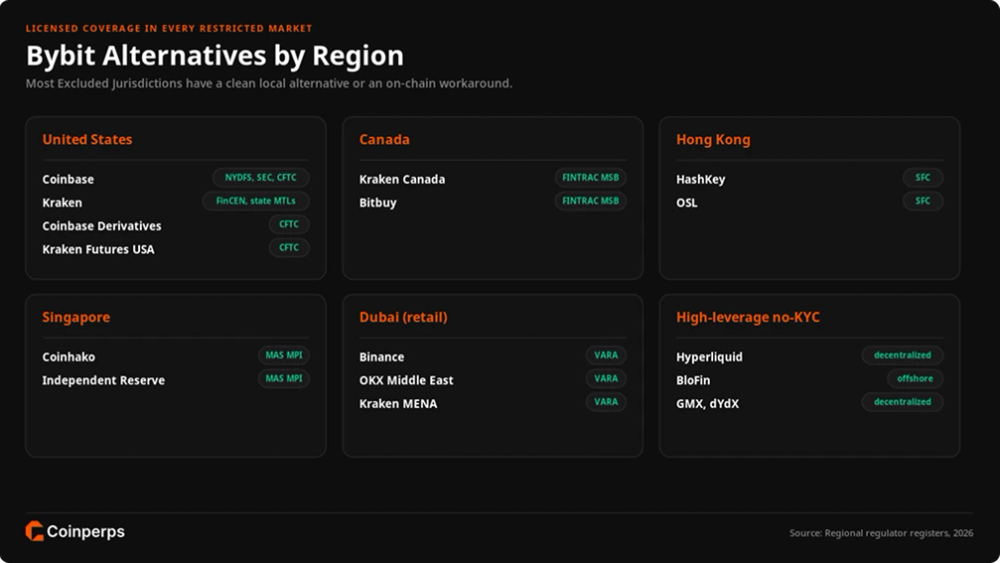This screenshot has width=1000, height=563.
Task: Click the VARA badge beside Binance
Action: tap(606, 355)
